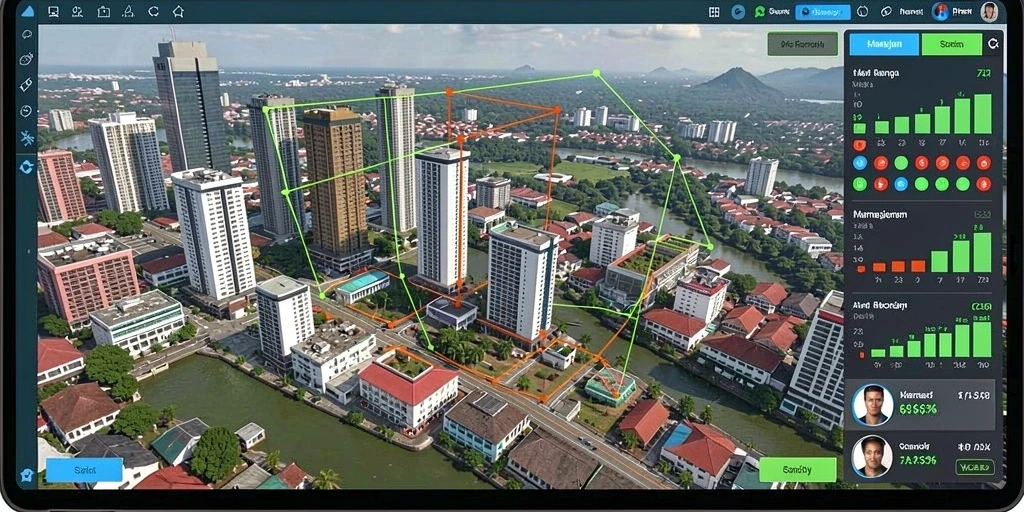Open the four-square grid view icon
Screen dimensions: 1024x512
[x=714, y=12]
